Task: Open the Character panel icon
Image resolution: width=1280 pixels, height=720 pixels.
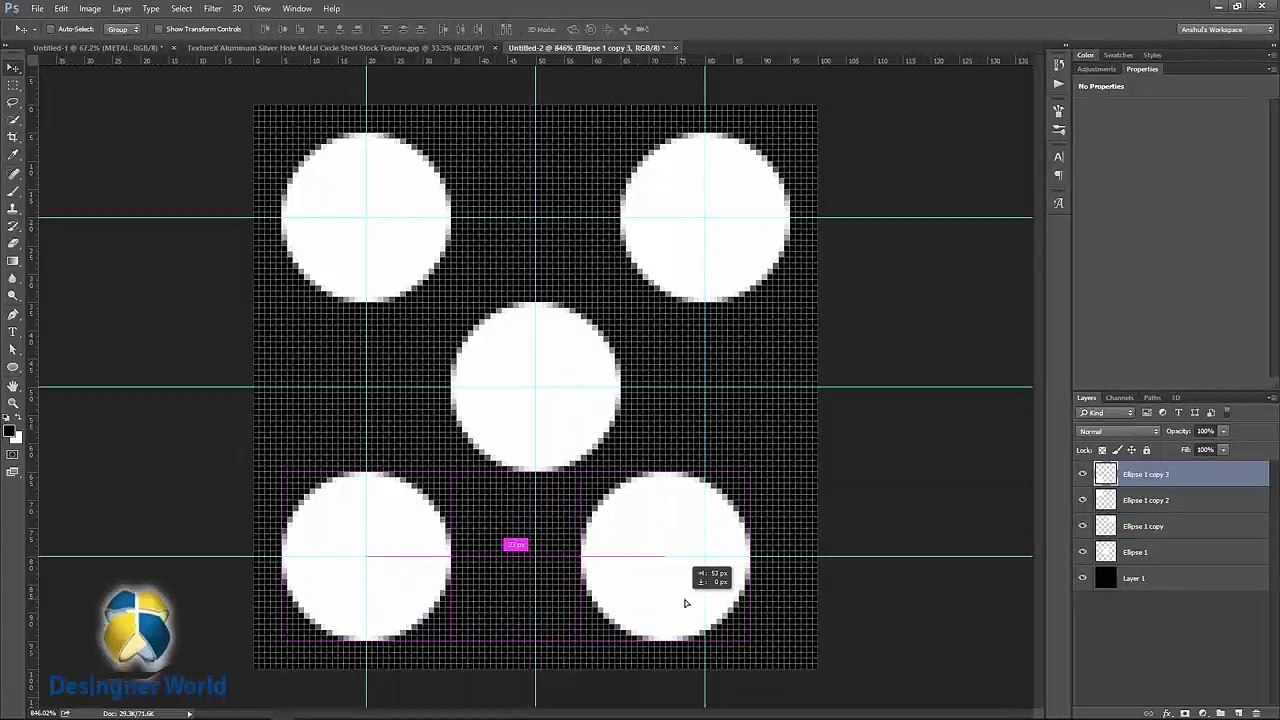Action: pyautogui.click(x=1059, y=157)
